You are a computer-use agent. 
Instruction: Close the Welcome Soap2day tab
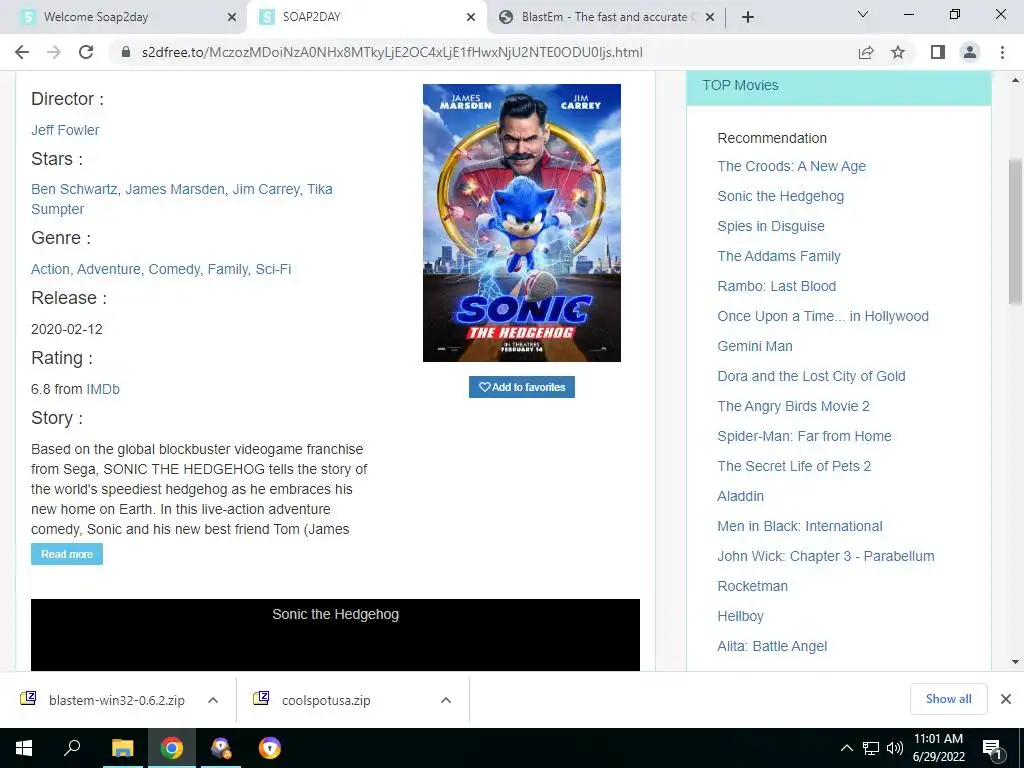coord(232,17)
